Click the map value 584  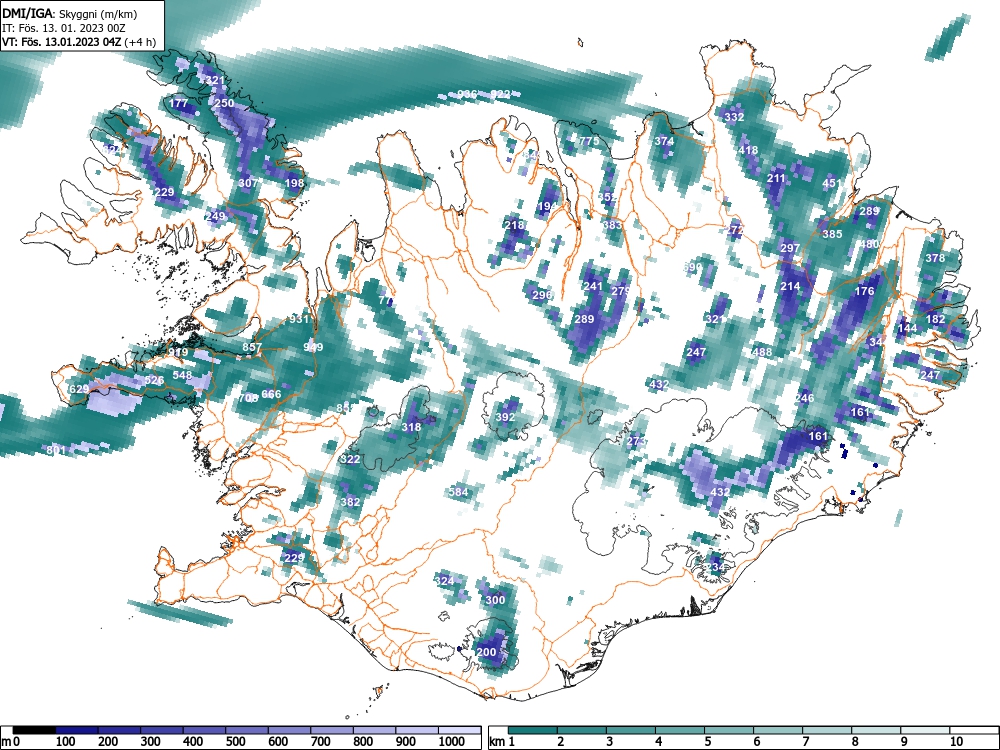point(459,492)
